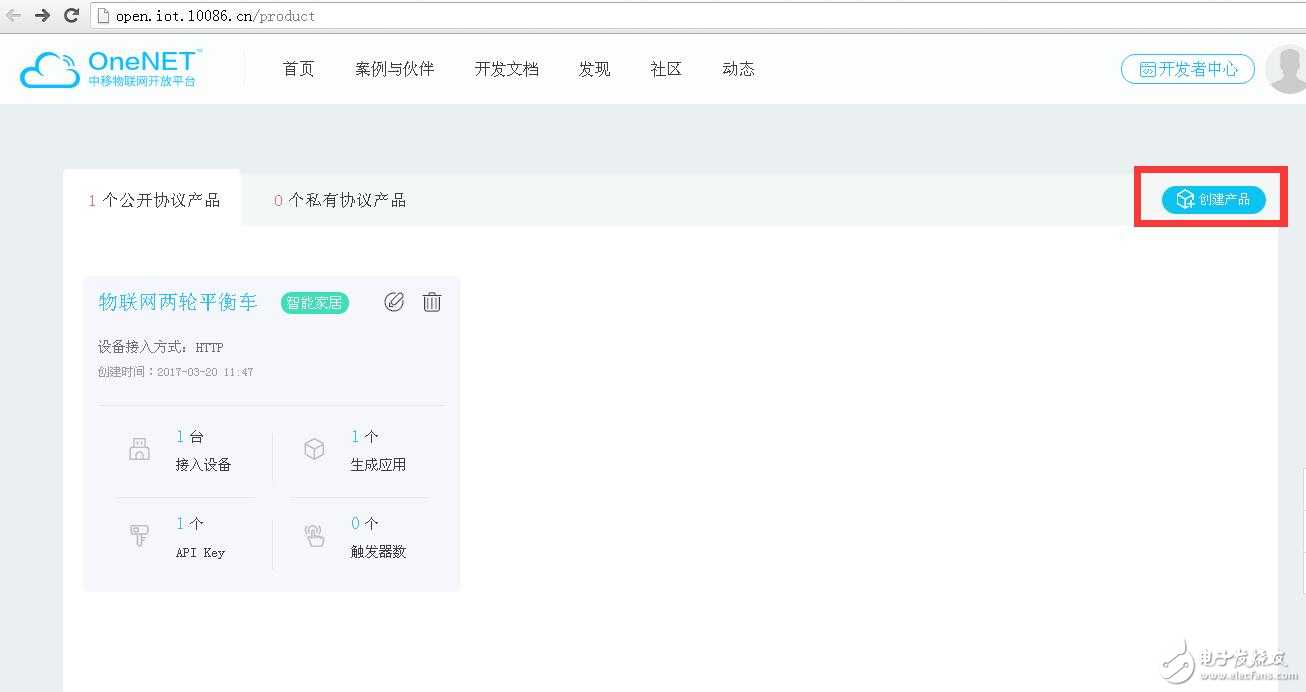Viewport: 1306px width, 692px height.
Task: Edit the product with pencil icon
Action: (394, 301)
